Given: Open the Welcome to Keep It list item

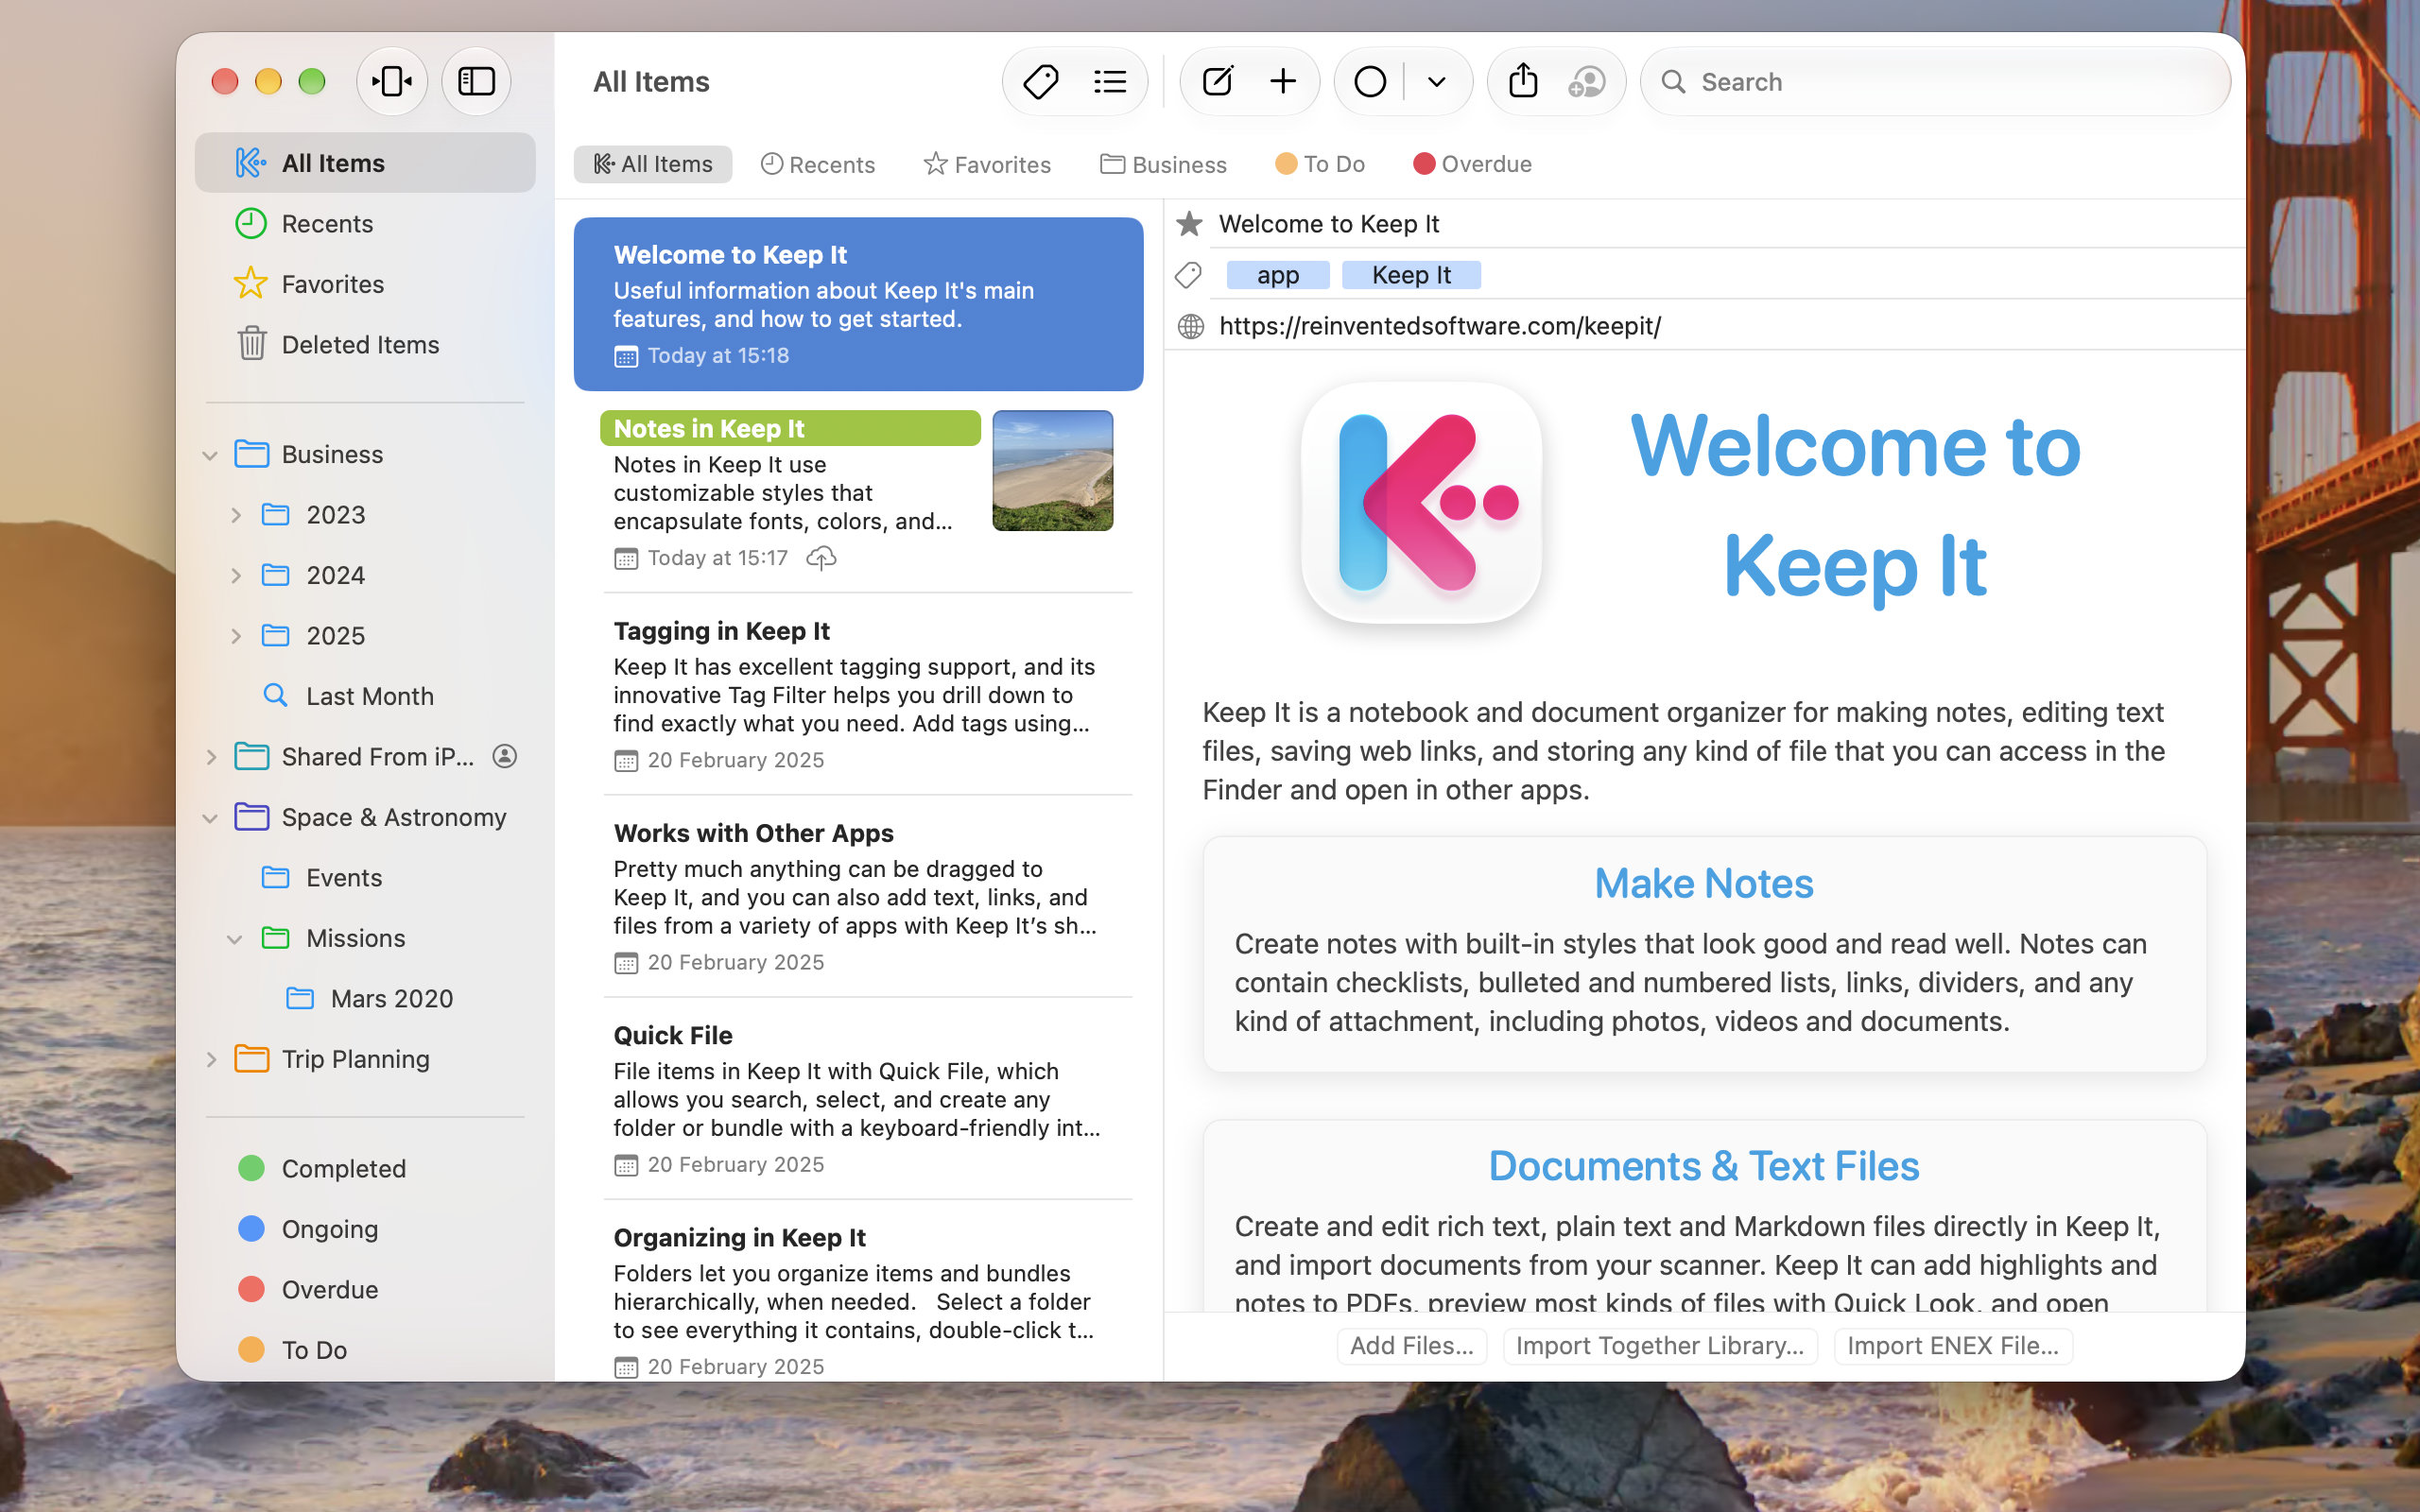Looking at the screenshot, I should pos(858,304).
